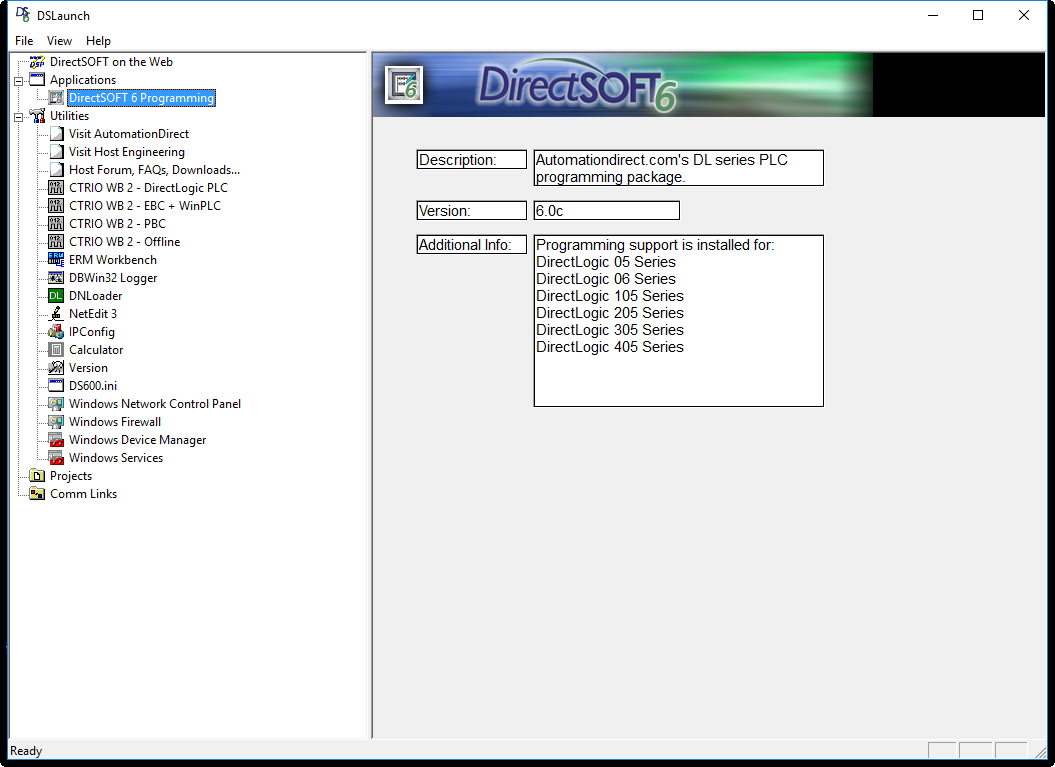Image resolution: width=1055 pixels, height=767 pixels.
Task: Select the Applications label
Action: 83,79
